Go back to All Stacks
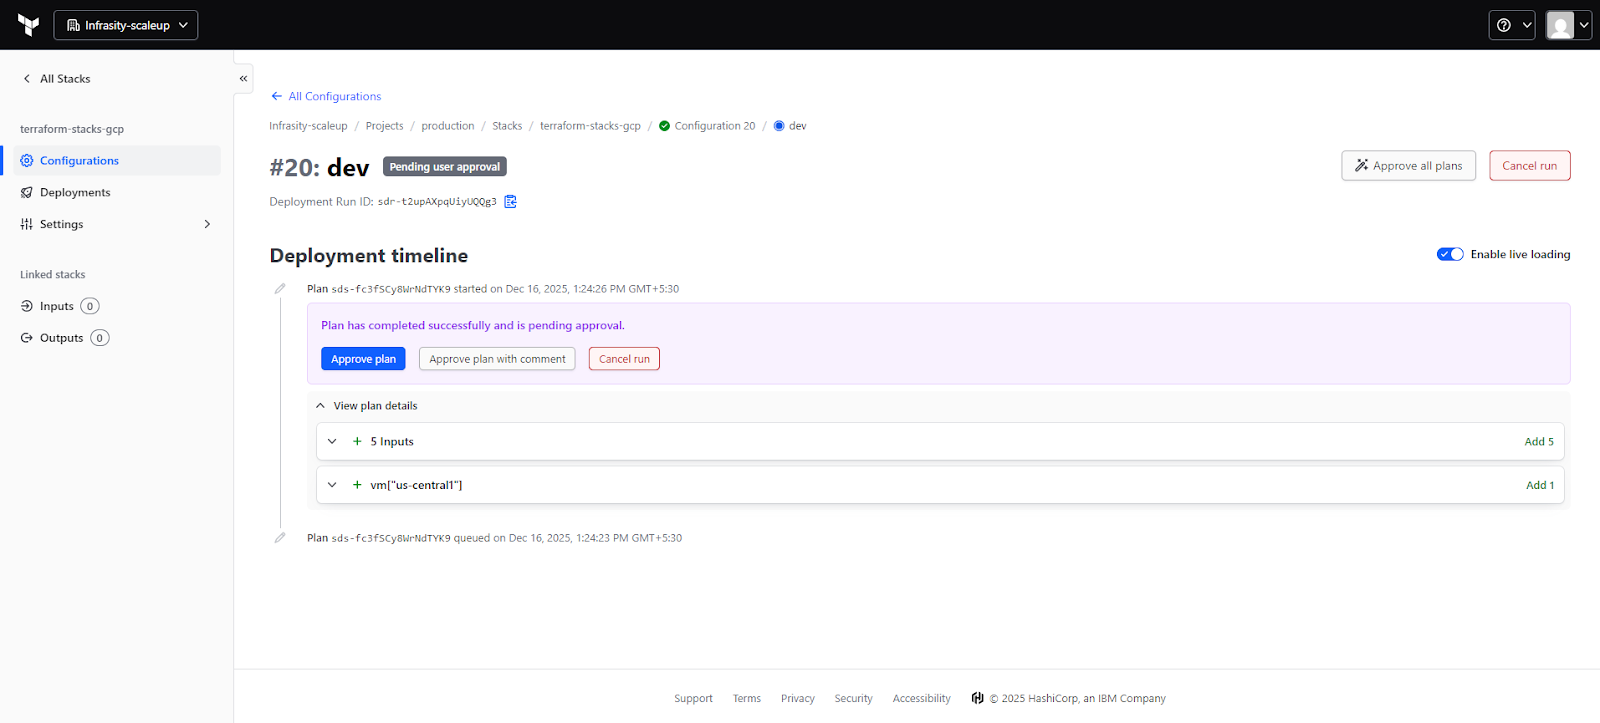 click(56, 79)
